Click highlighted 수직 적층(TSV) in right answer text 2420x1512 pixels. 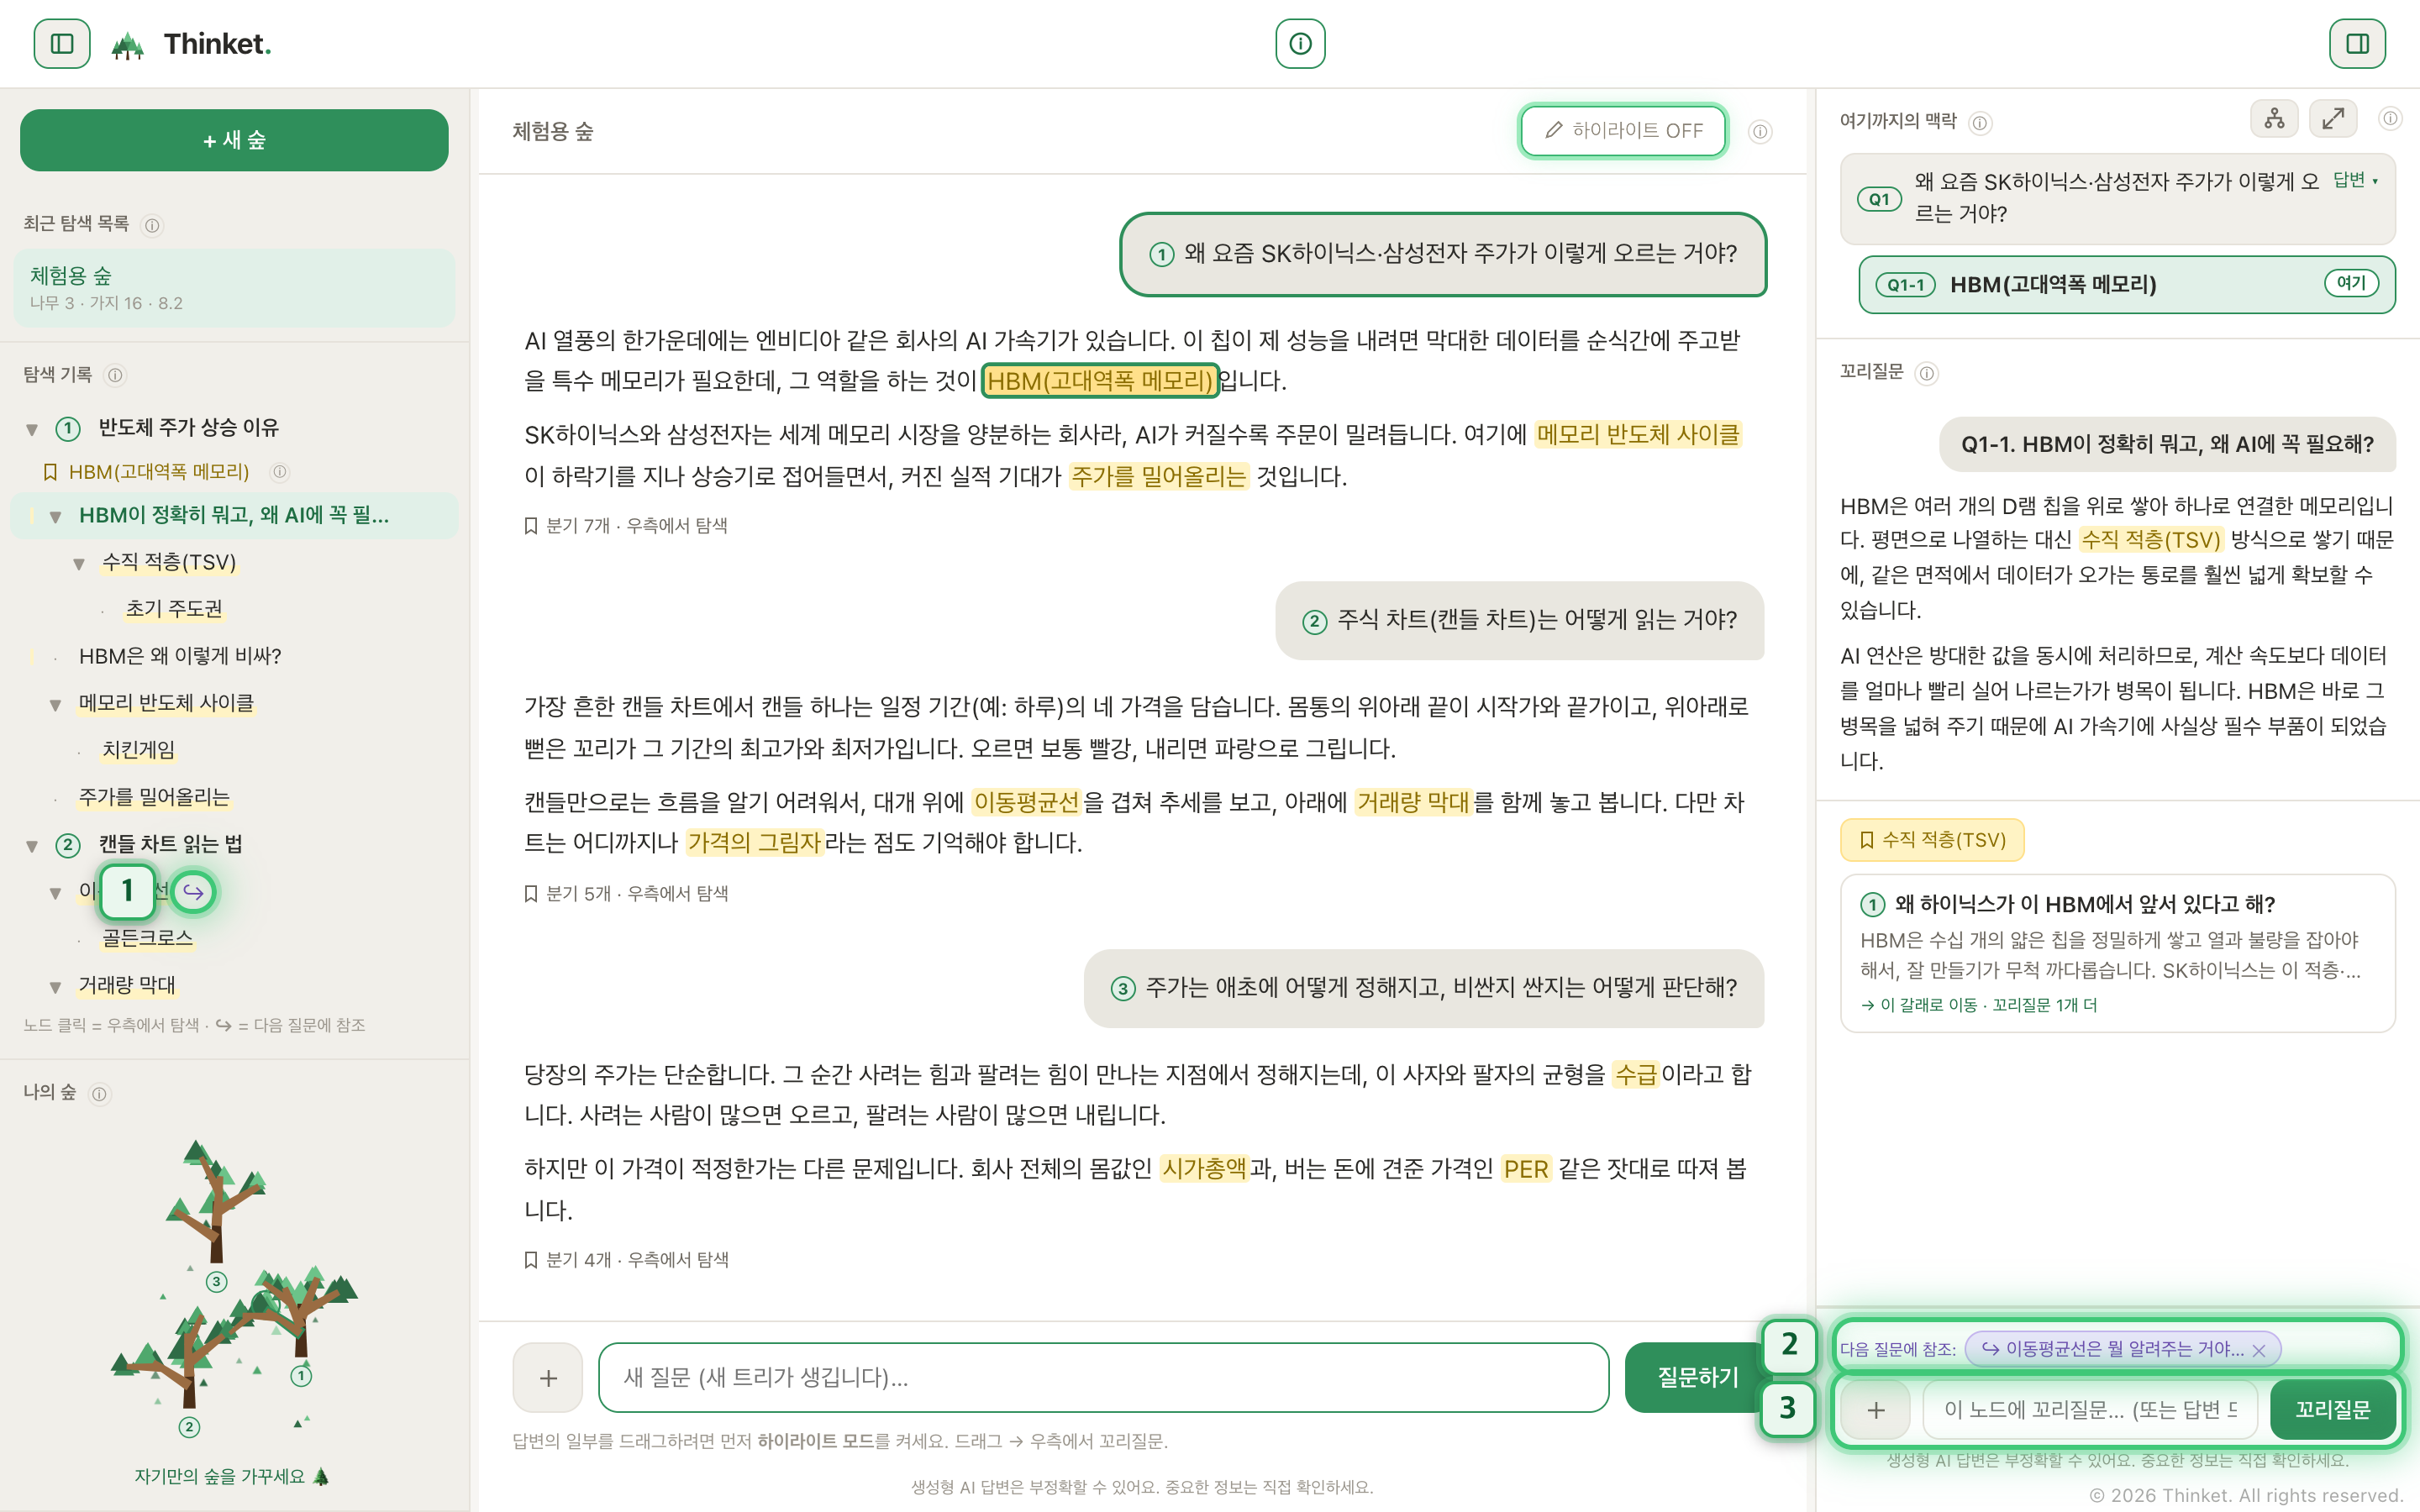(2151, 540)
